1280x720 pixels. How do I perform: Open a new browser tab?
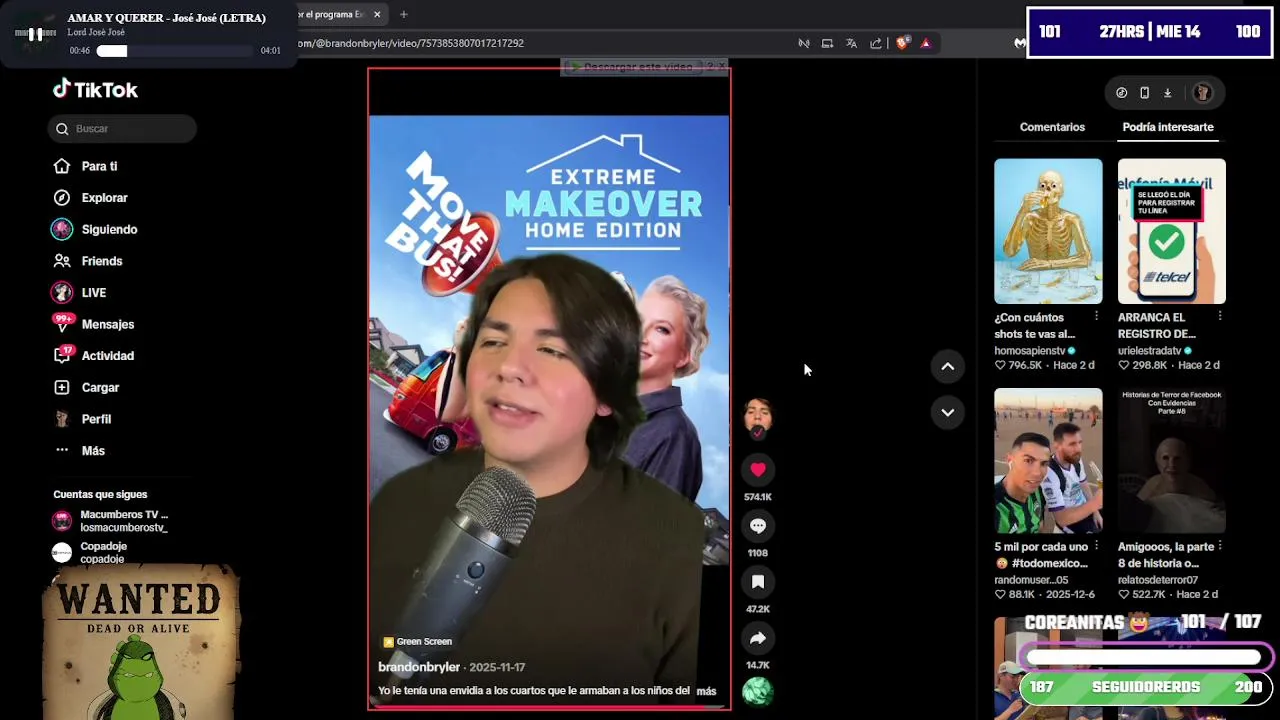(404, 15)
